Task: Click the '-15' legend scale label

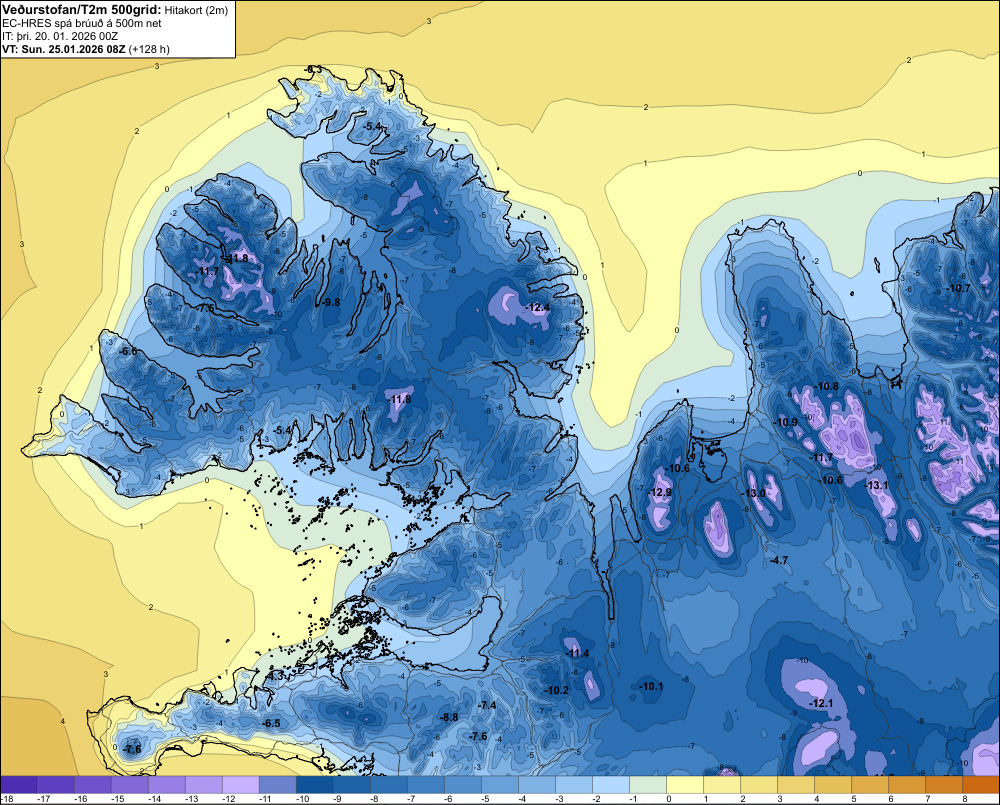Action: click(x=117, y=799)
